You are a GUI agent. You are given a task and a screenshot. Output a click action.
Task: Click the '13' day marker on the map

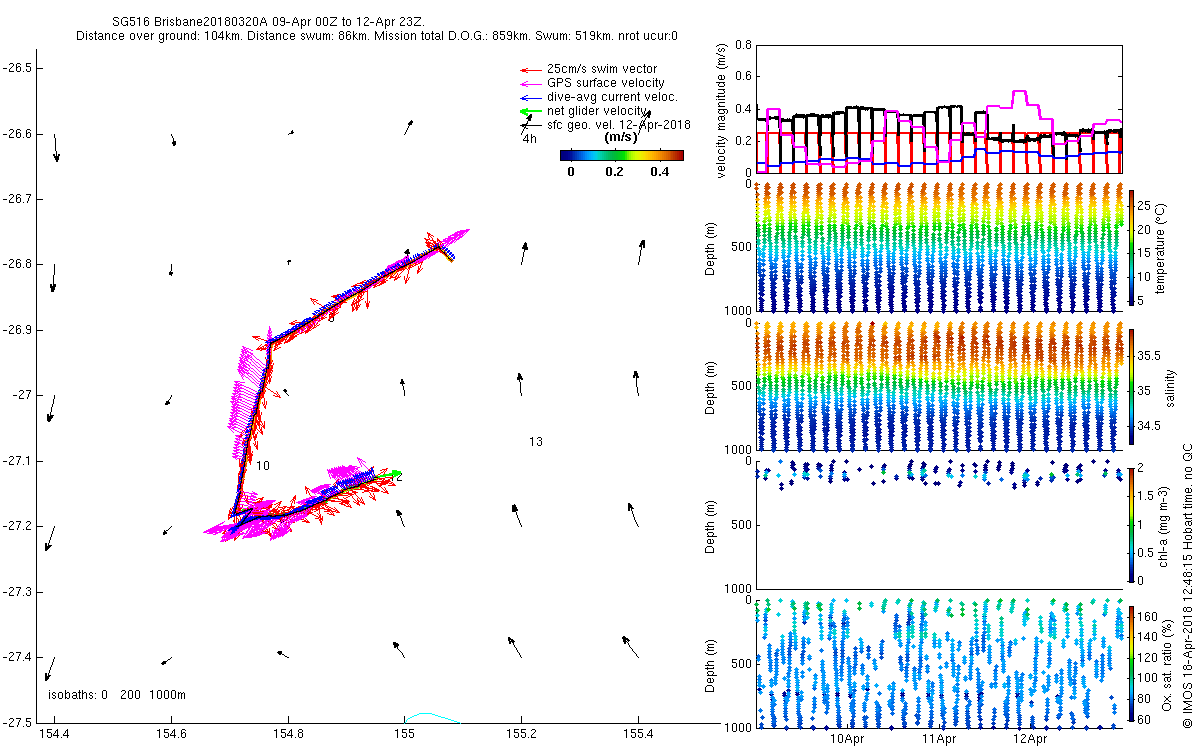click(536, 442)
